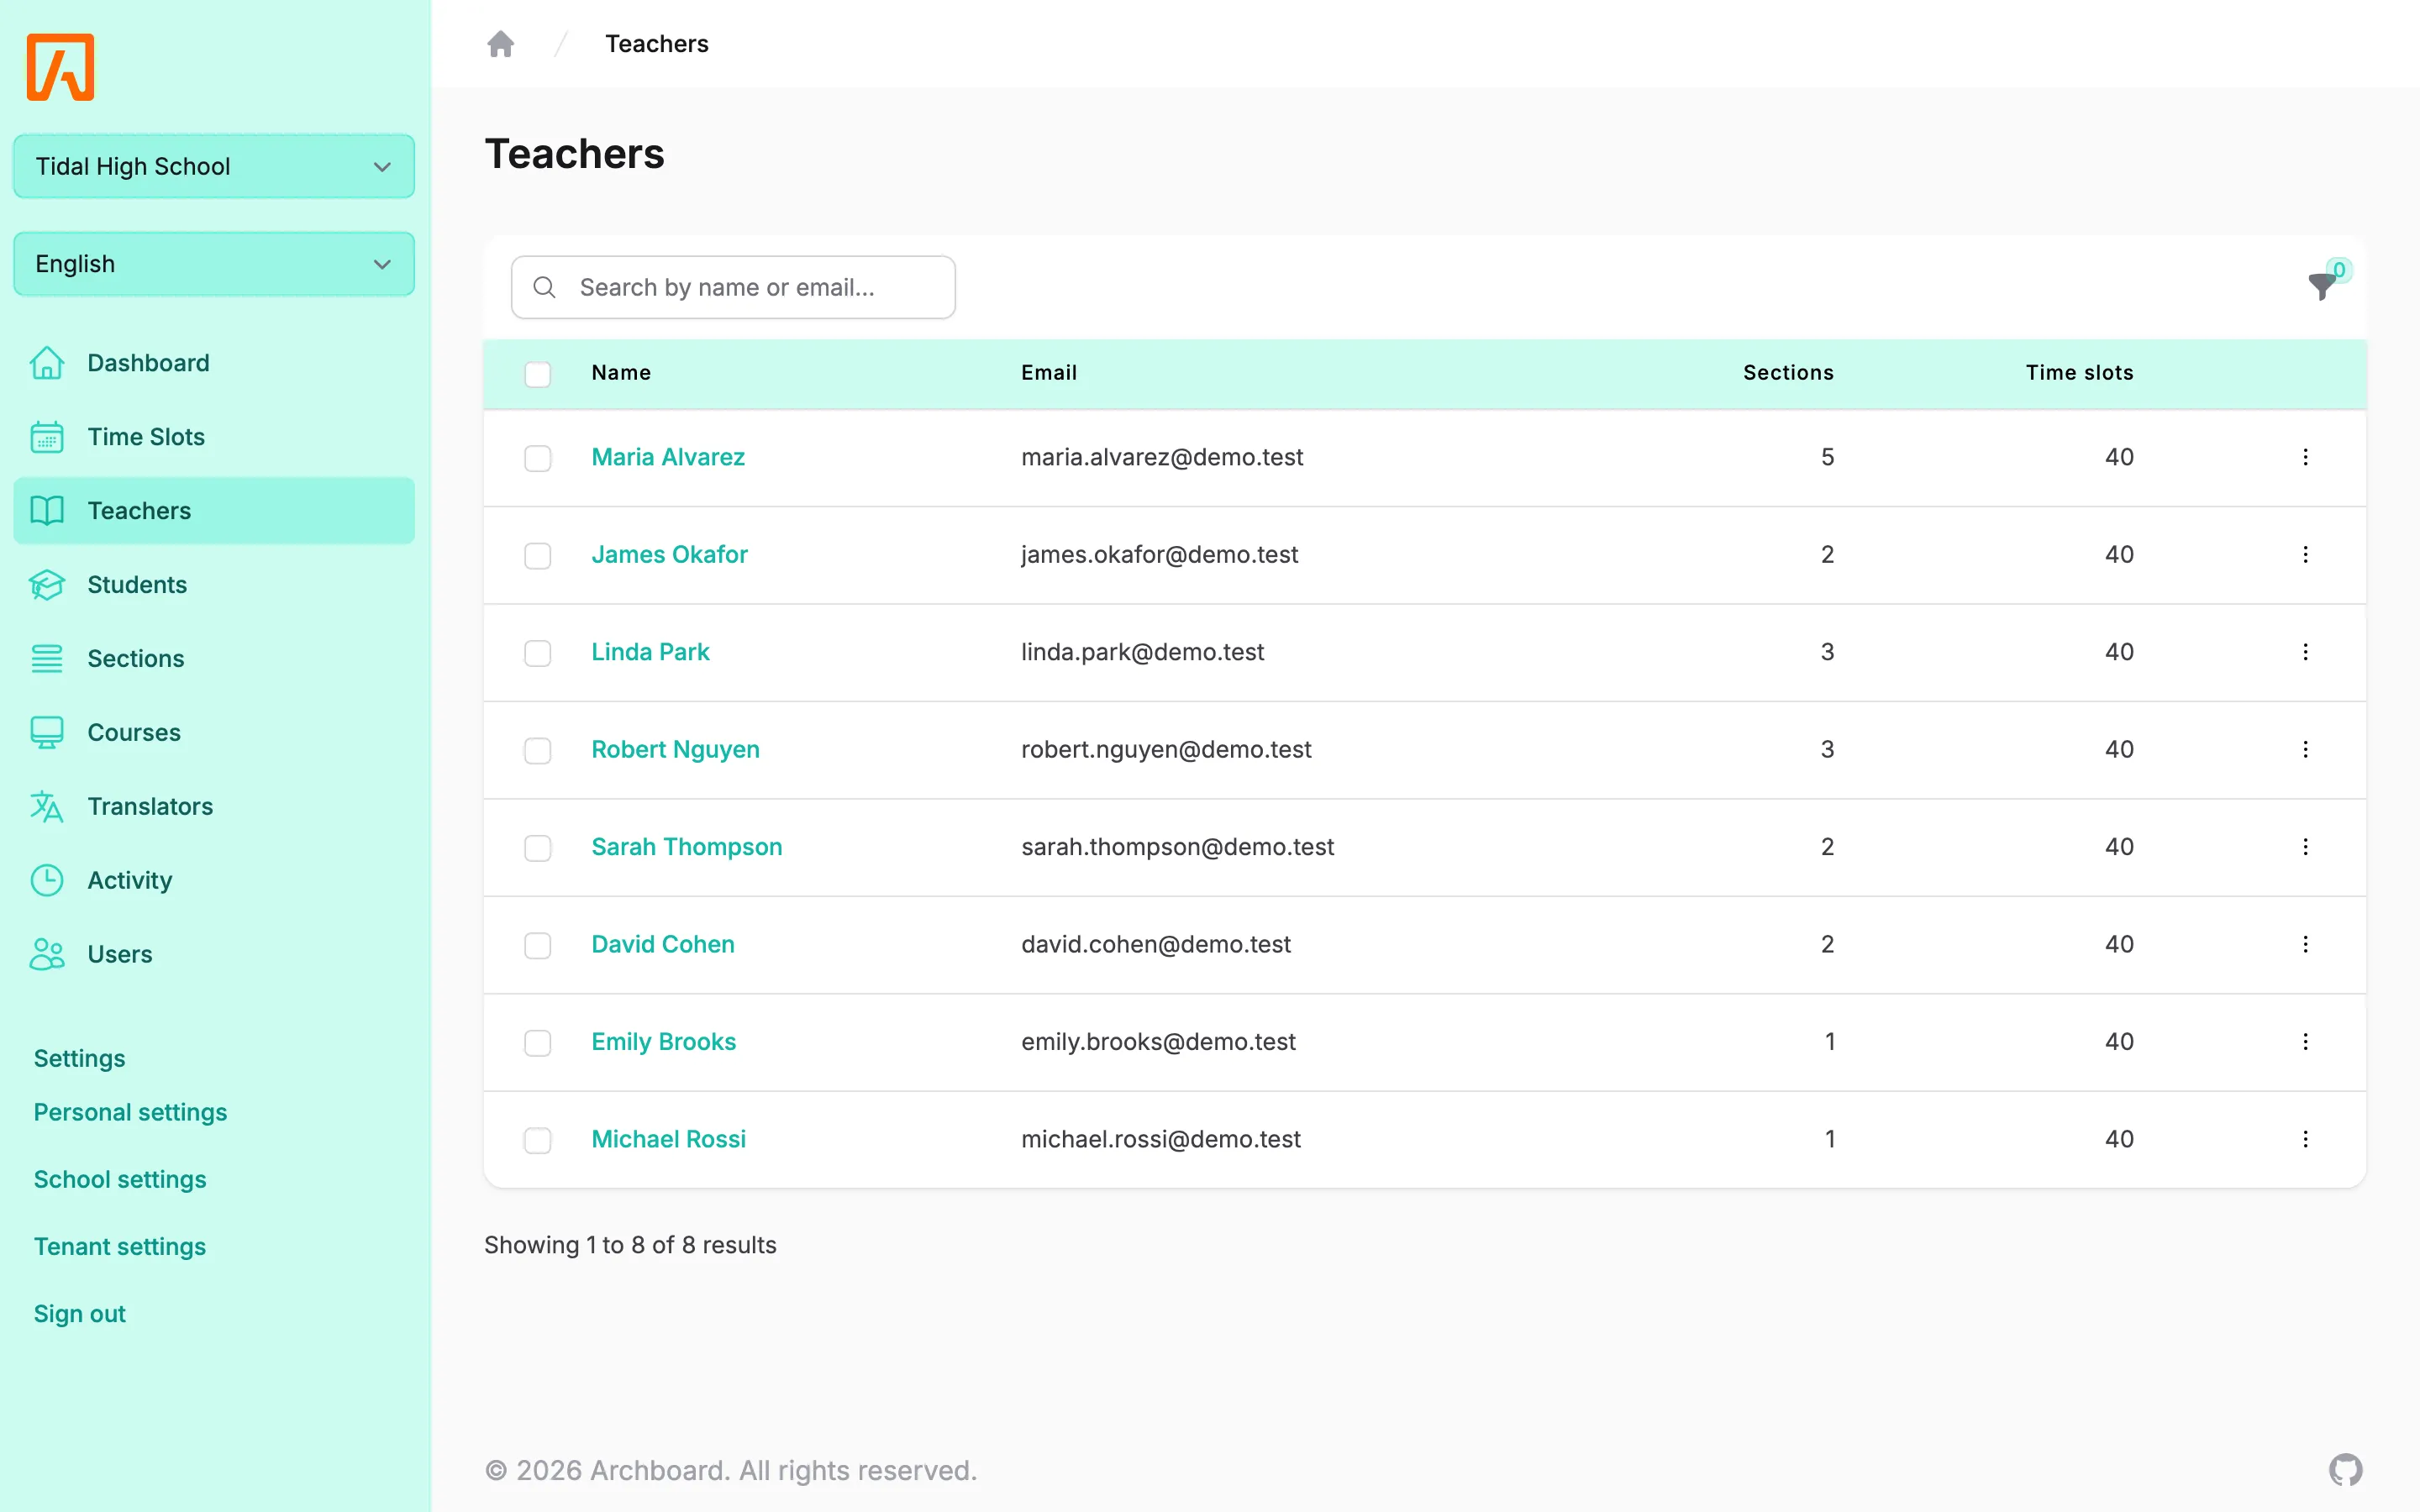Check the box for Maria Alvarez
2420x1512 pixels.
click(538, 458)
